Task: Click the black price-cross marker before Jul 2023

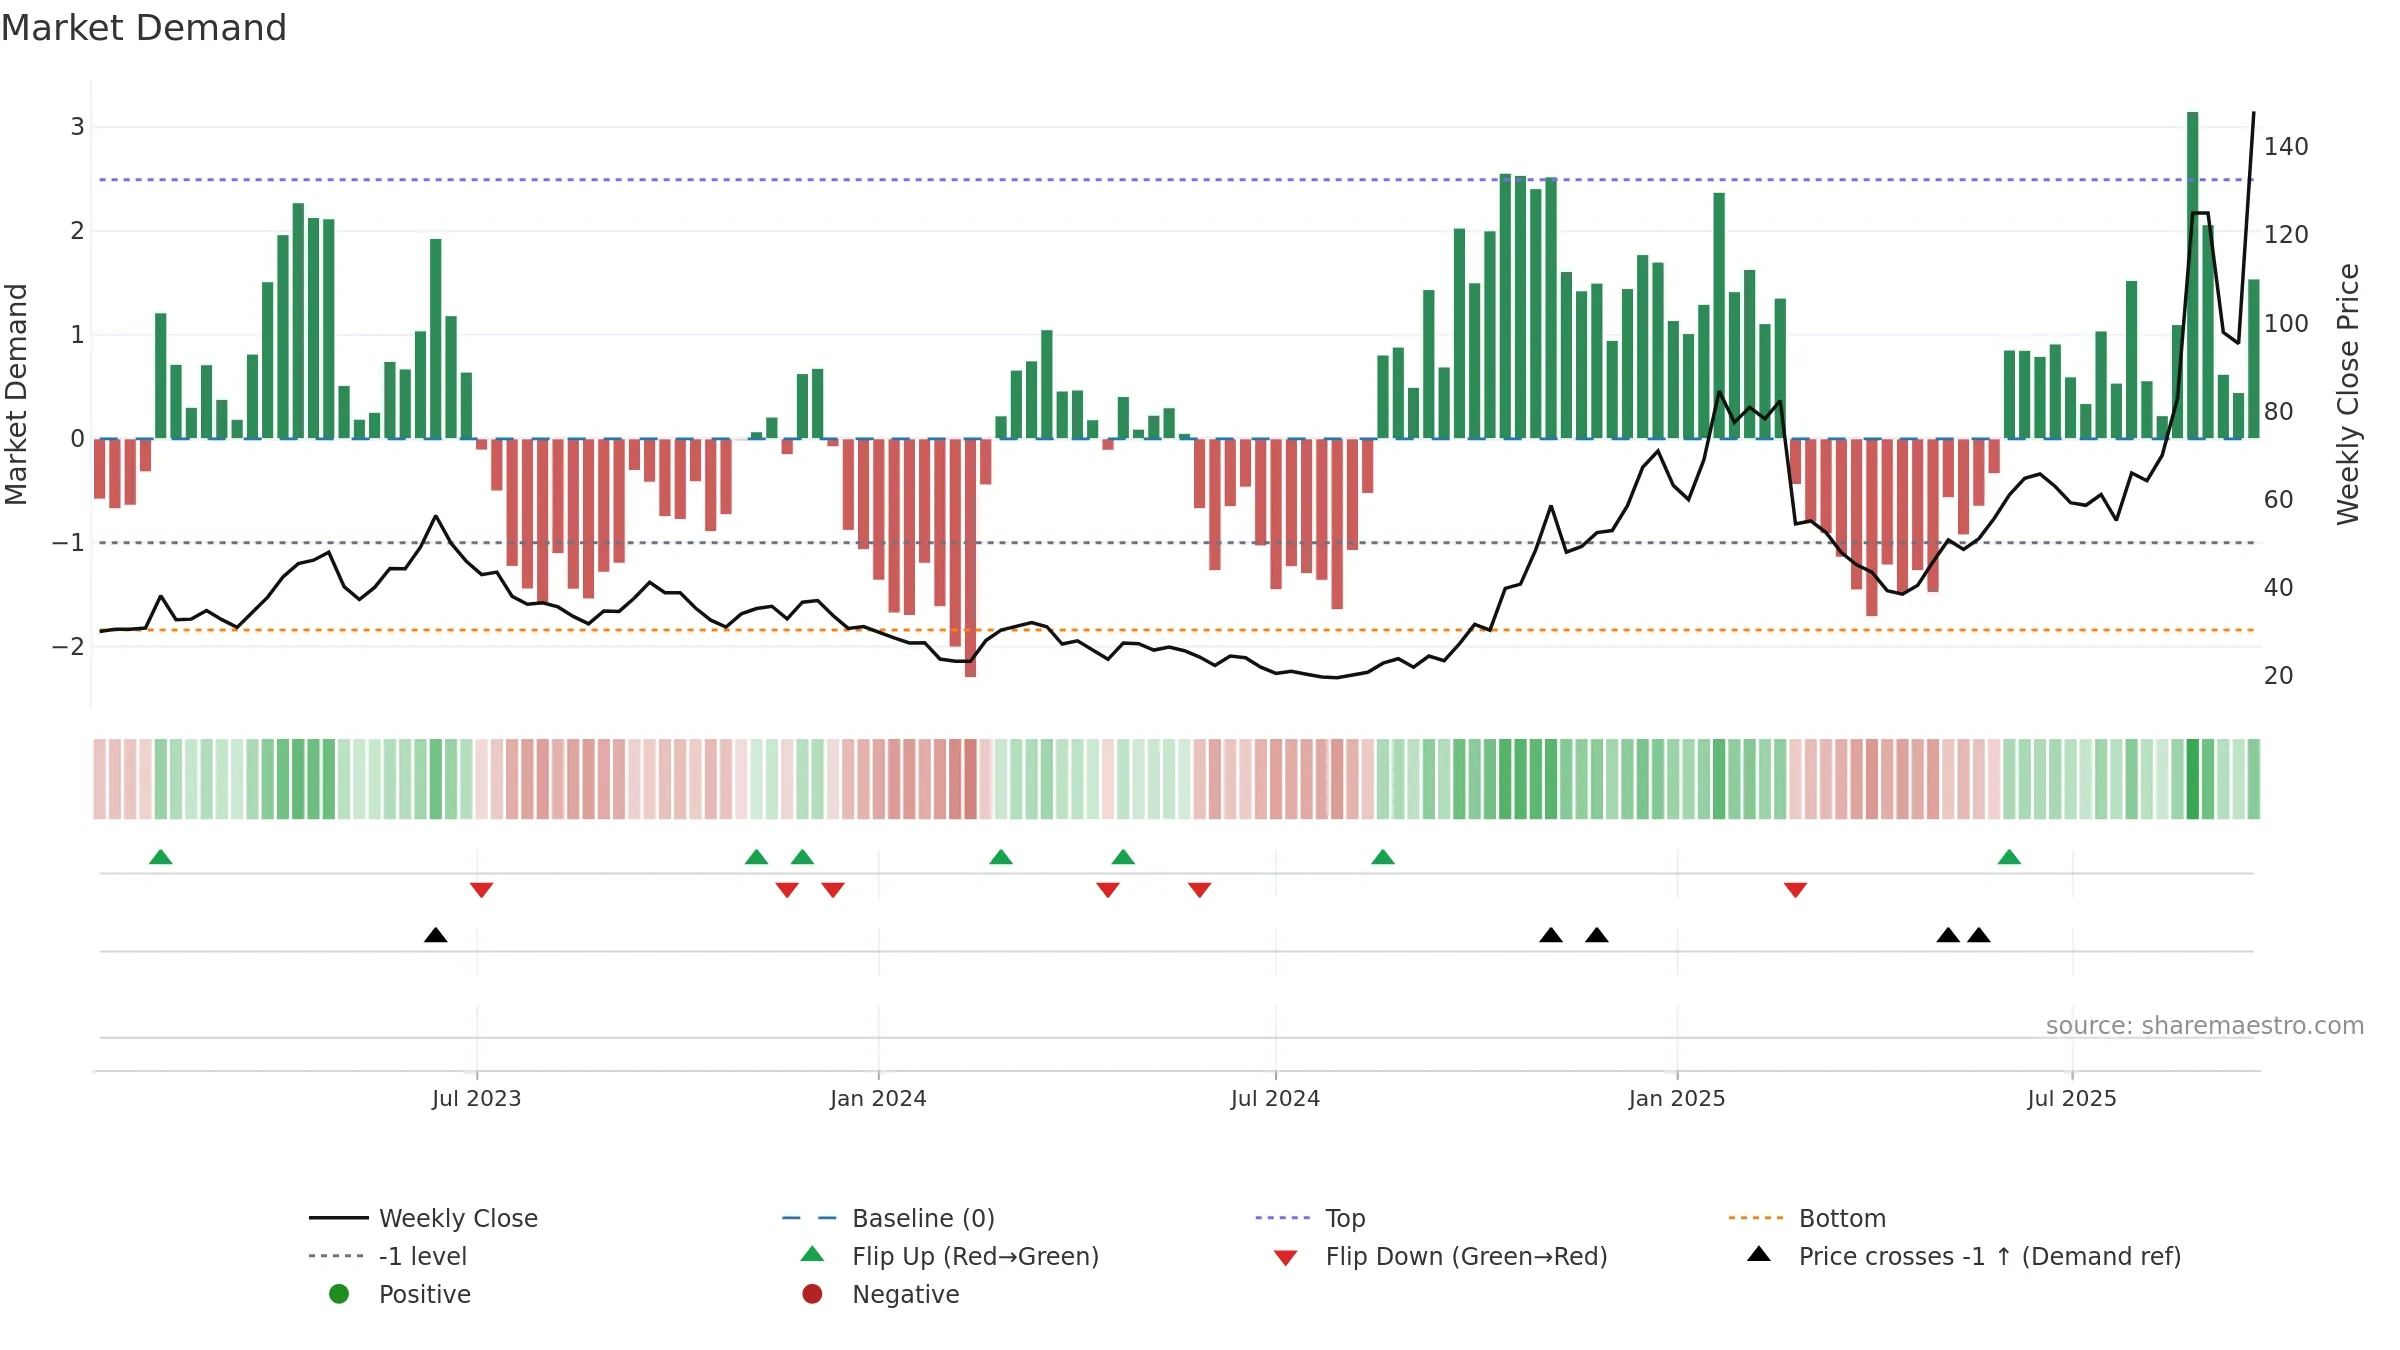Action: coord(436,935)
